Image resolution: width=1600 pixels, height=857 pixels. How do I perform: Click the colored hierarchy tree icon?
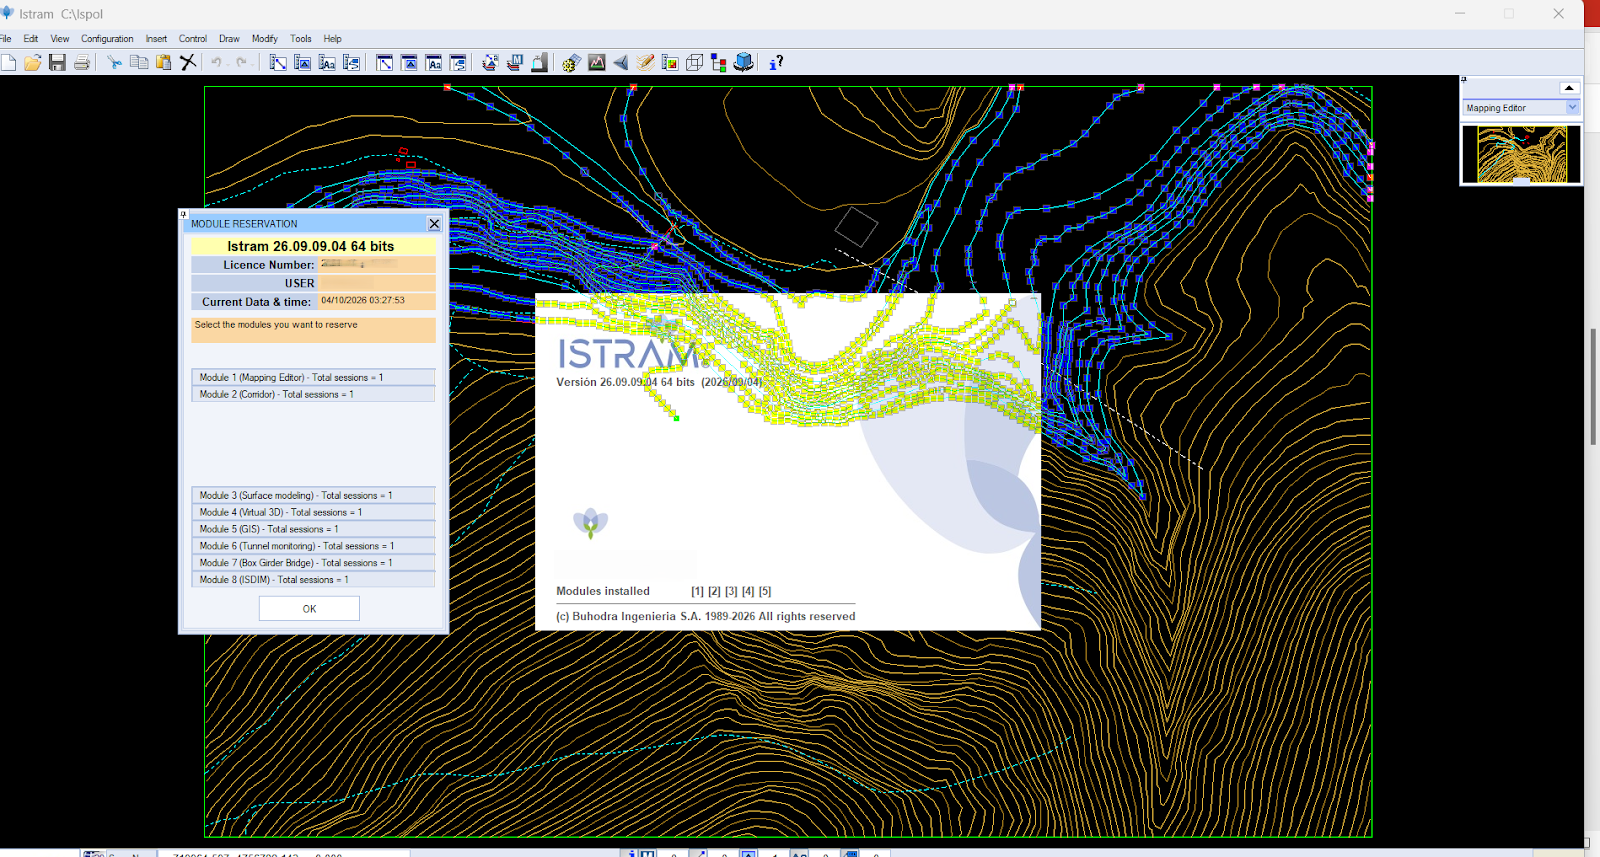pyautogui.click(x=718, y=62)
